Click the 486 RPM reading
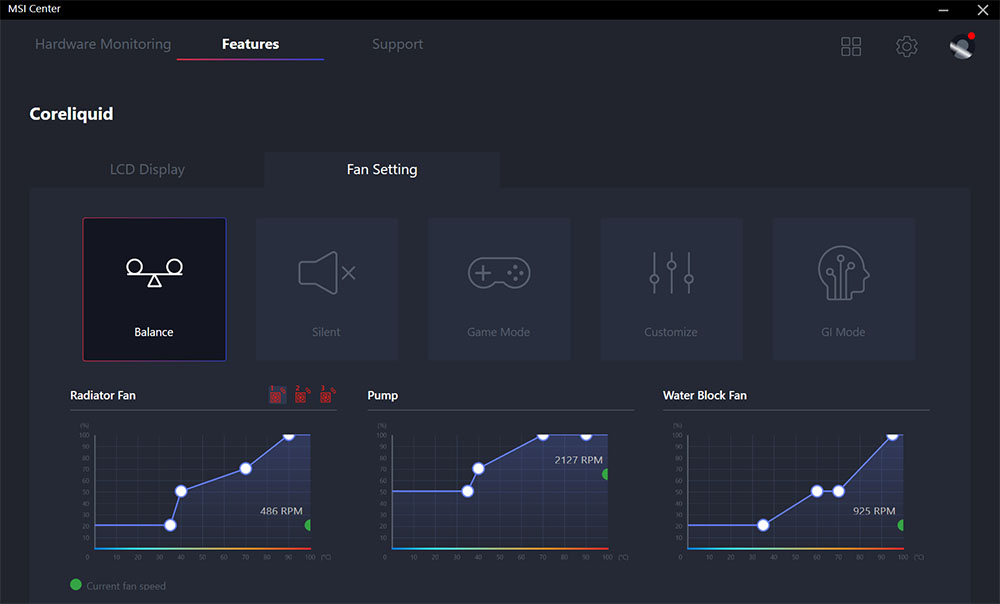 coord(281,511)
